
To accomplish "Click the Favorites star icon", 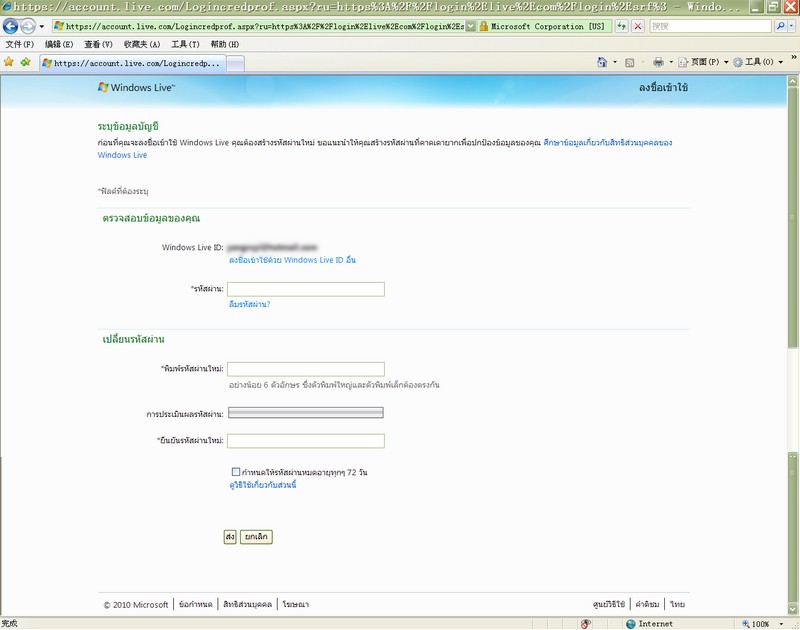I will pos(9,62).
